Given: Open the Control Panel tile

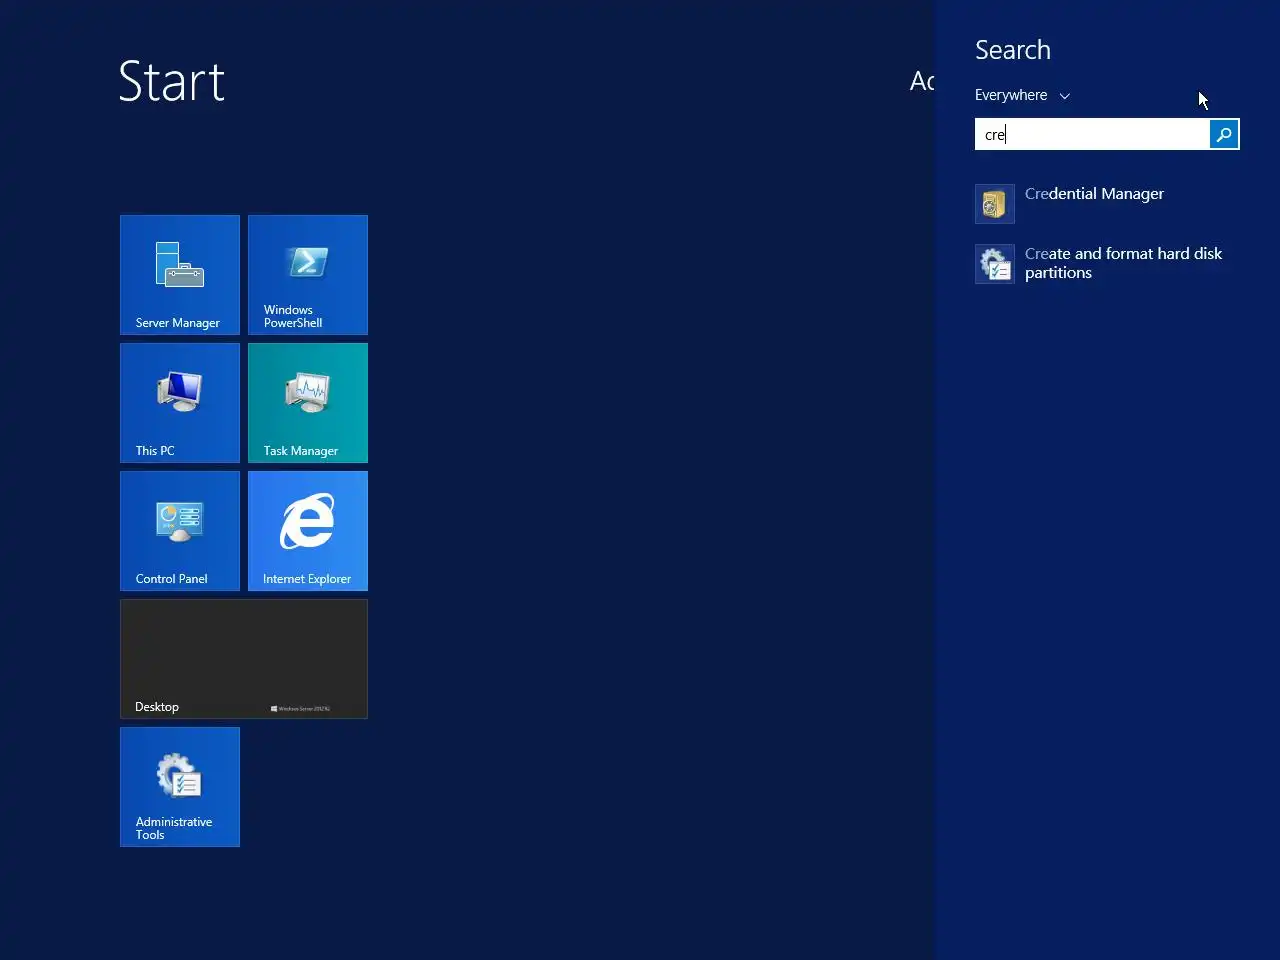Looking at the screenshot, I should click(x=180, y=531).
